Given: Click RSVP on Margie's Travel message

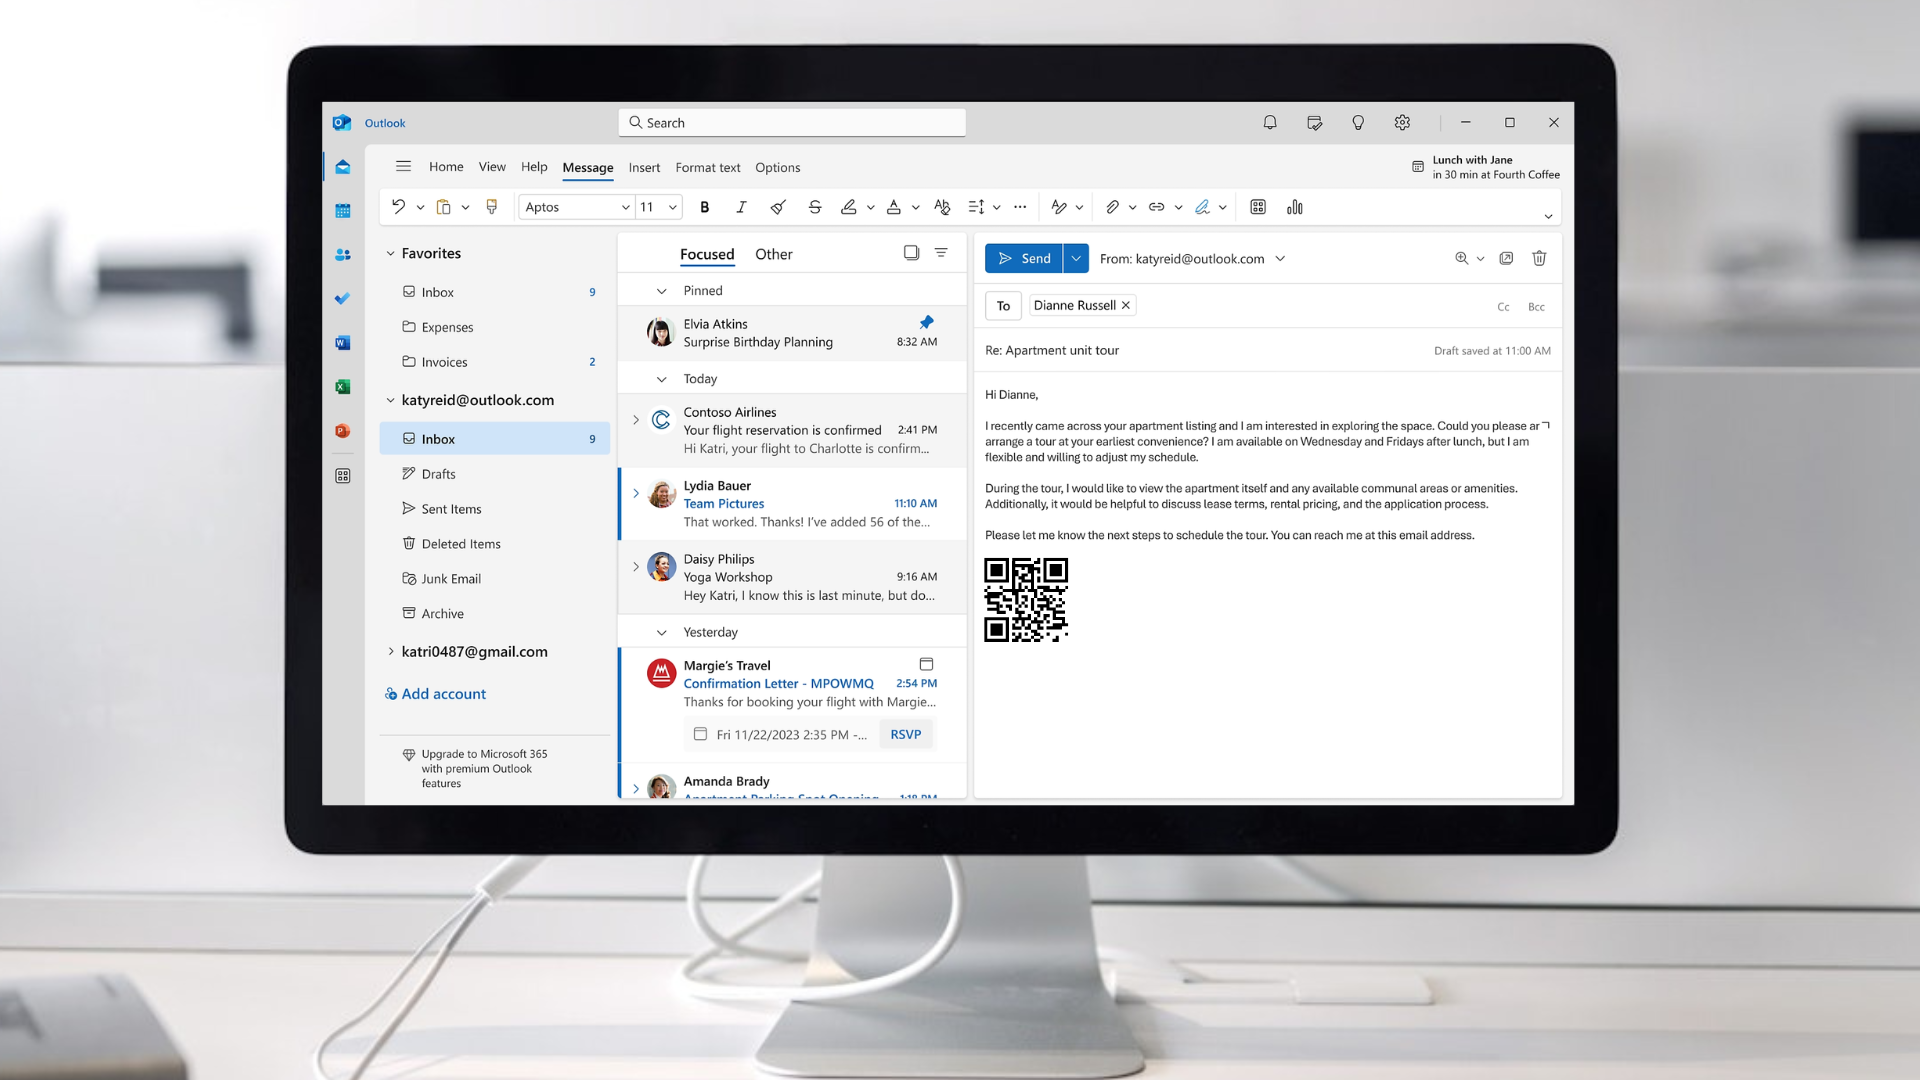Looking at the screenshot, I should point(906,734).
